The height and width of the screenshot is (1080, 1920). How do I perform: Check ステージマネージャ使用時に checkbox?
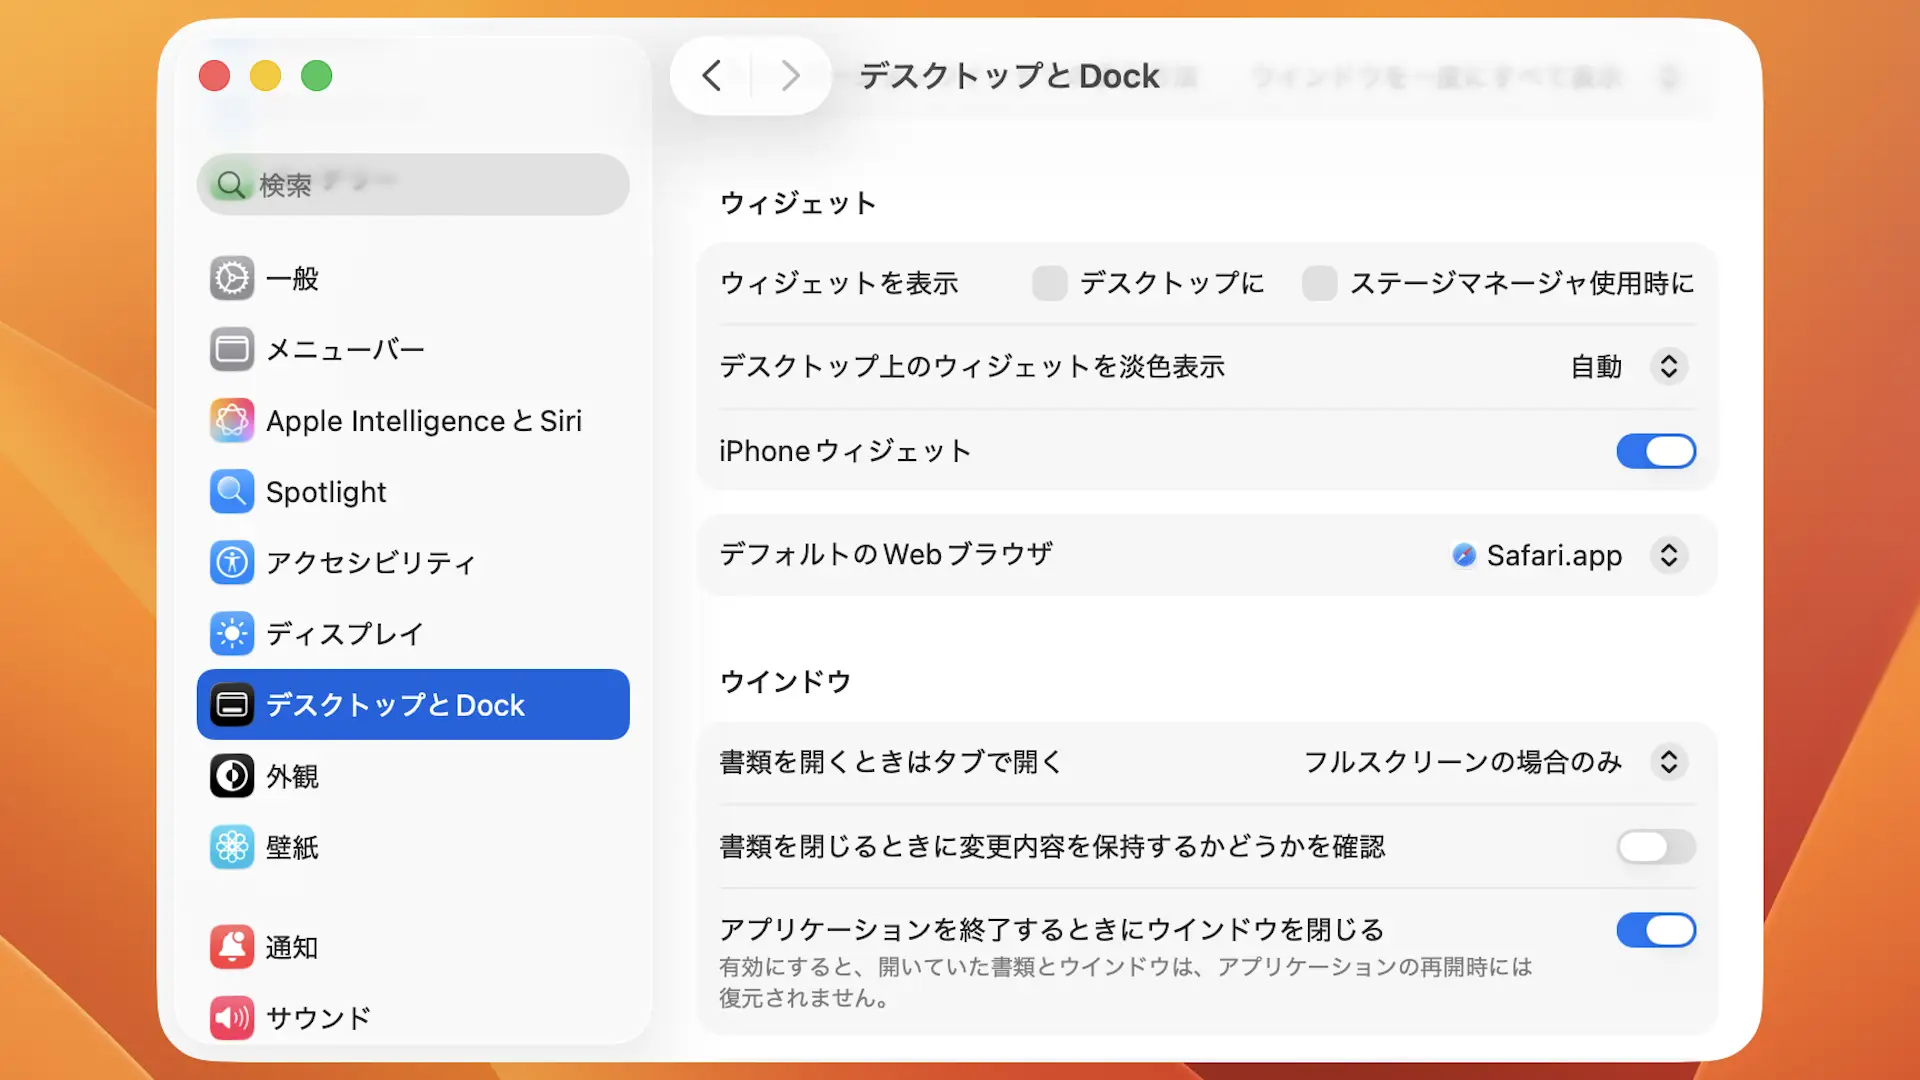pos(1319,283)
